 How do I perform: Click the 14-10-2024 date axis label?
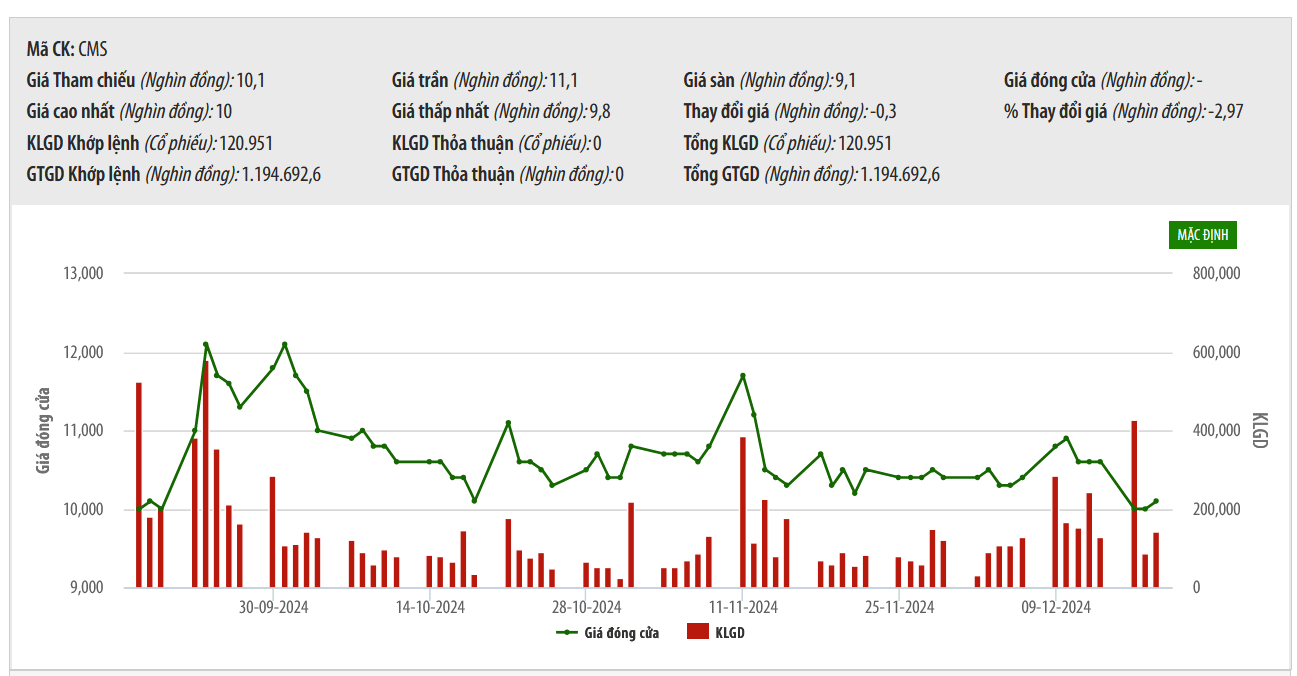coord(430,607)
